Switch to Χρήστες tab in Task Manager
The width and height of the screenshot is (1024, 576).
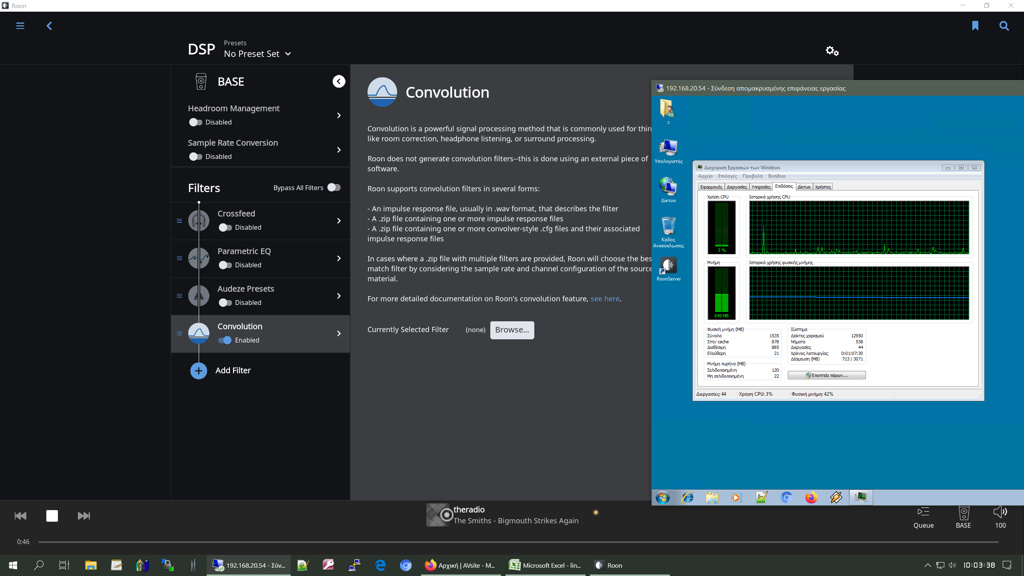click(x=823, y=187)
